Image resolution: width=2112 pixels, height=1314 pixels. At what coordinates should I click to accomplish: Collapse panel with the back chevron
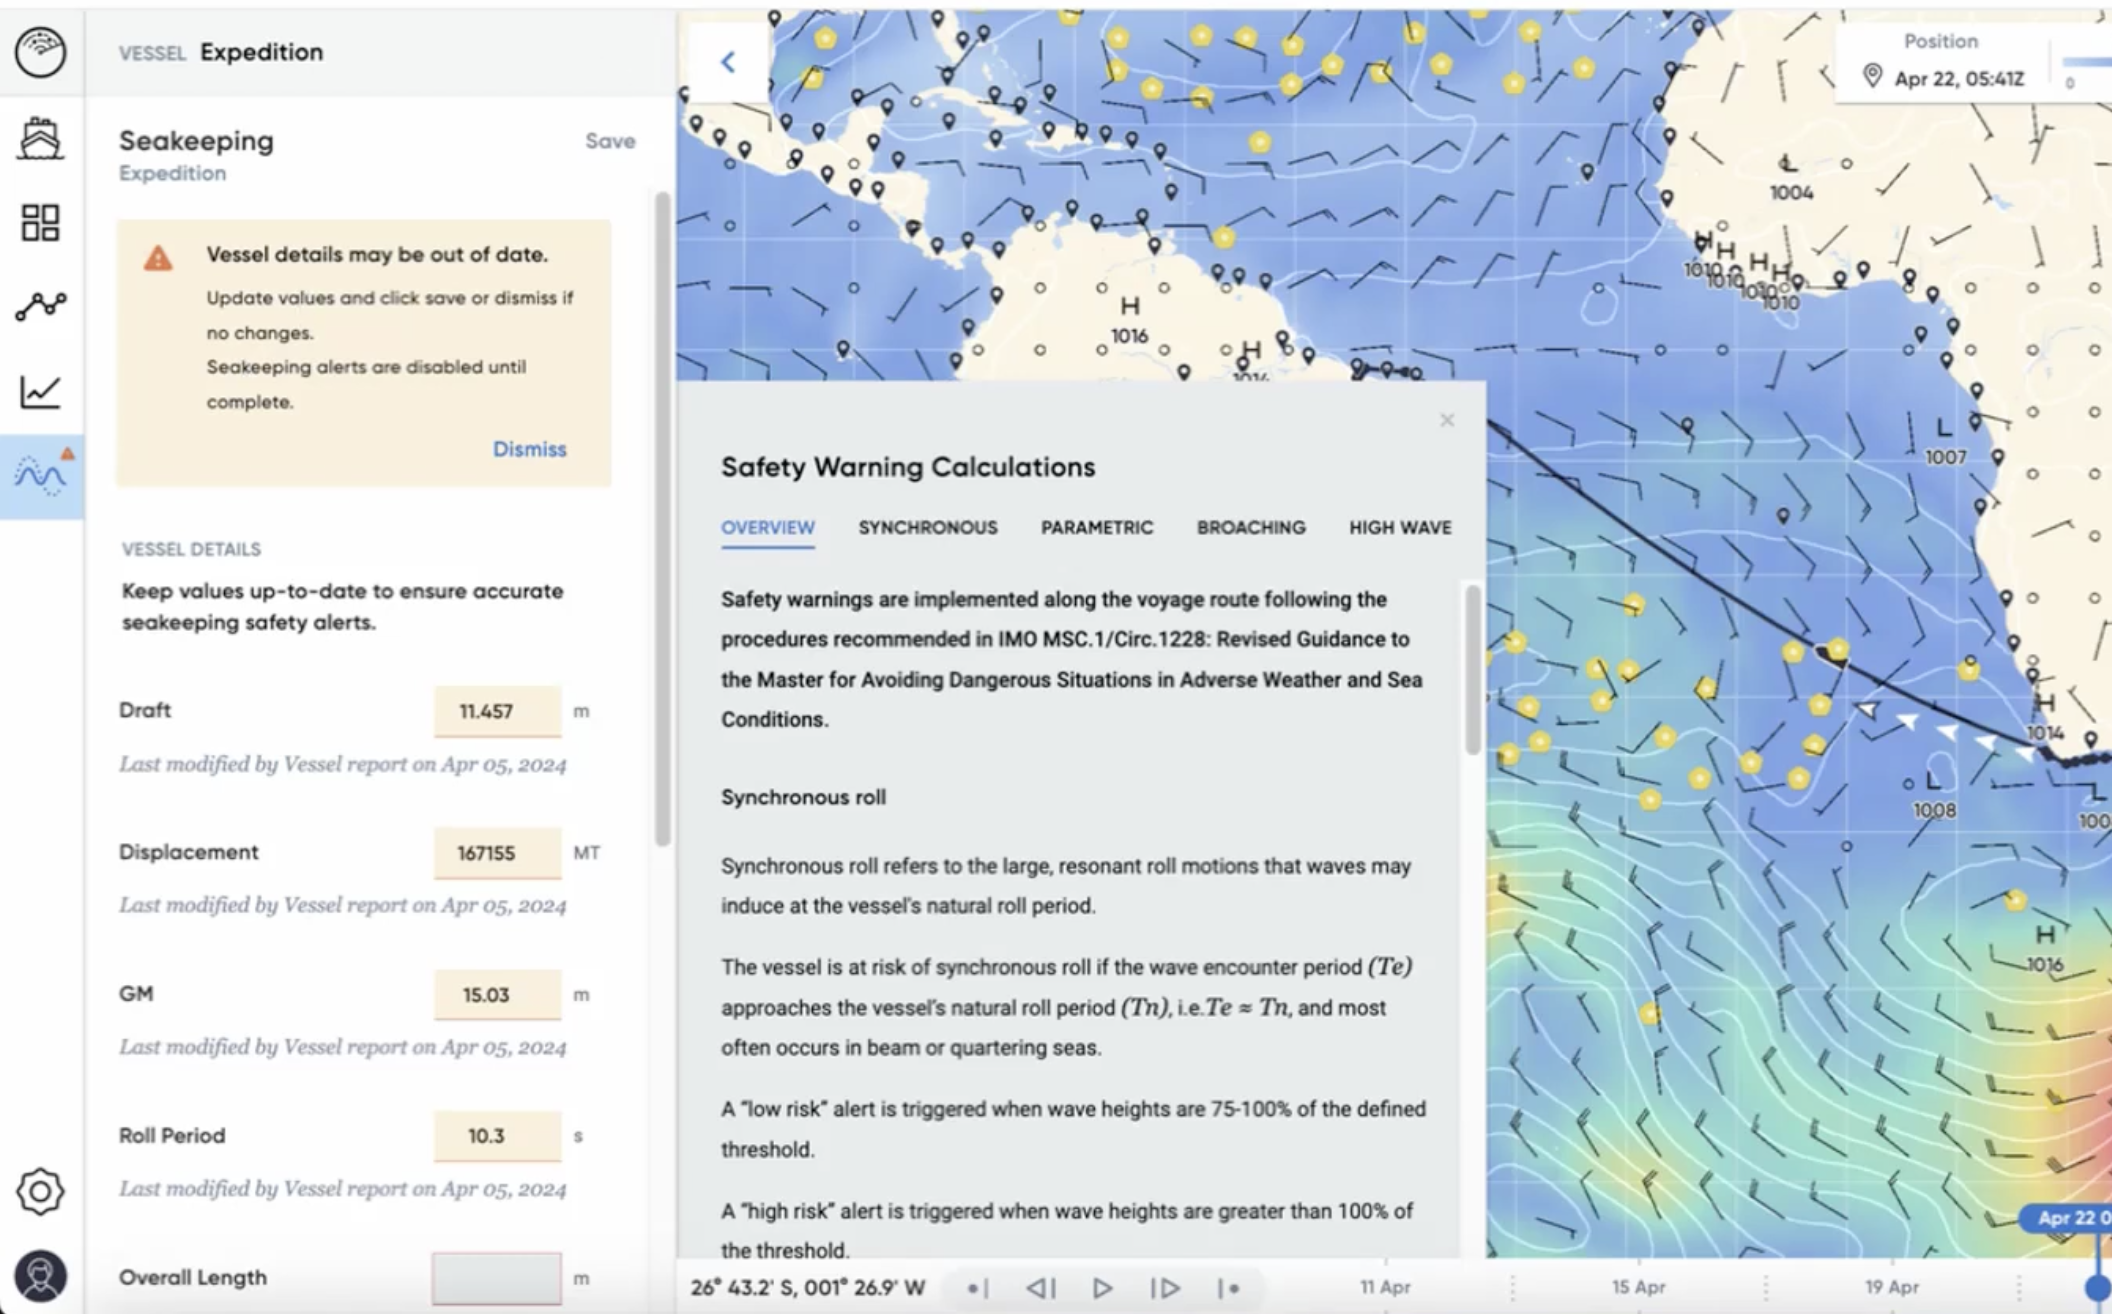pos(728,62)
